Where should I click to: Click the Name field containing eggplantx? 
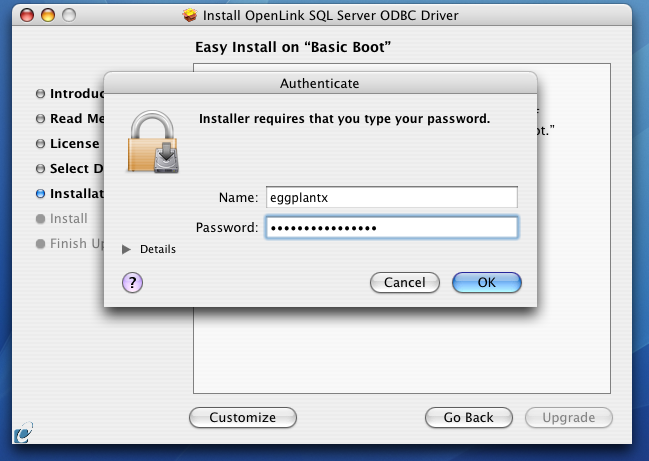click(392, 197)
